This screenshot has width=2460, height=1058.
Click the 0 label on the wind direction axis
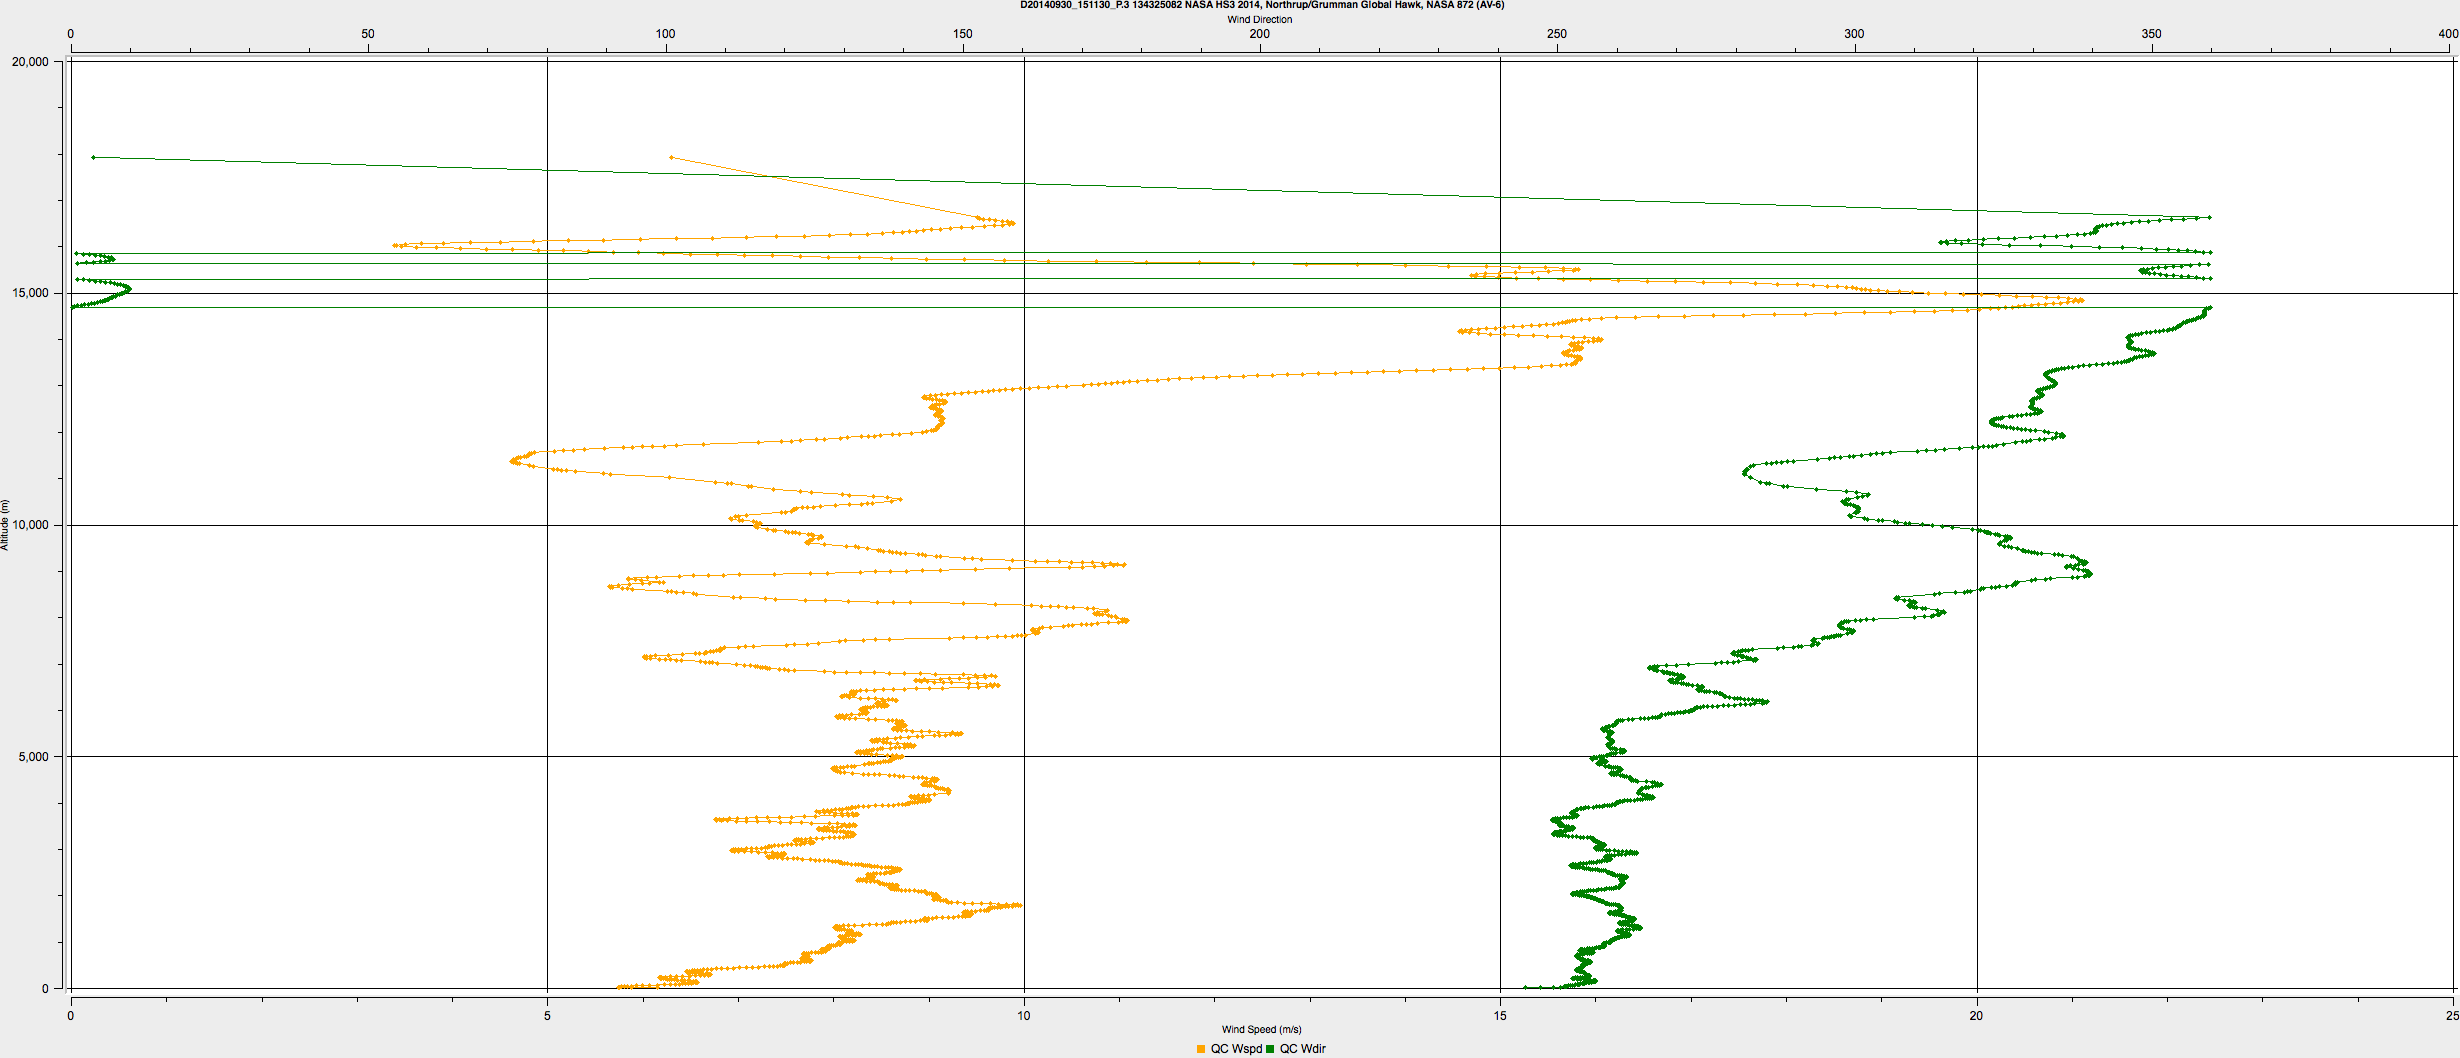click(70, 34)
